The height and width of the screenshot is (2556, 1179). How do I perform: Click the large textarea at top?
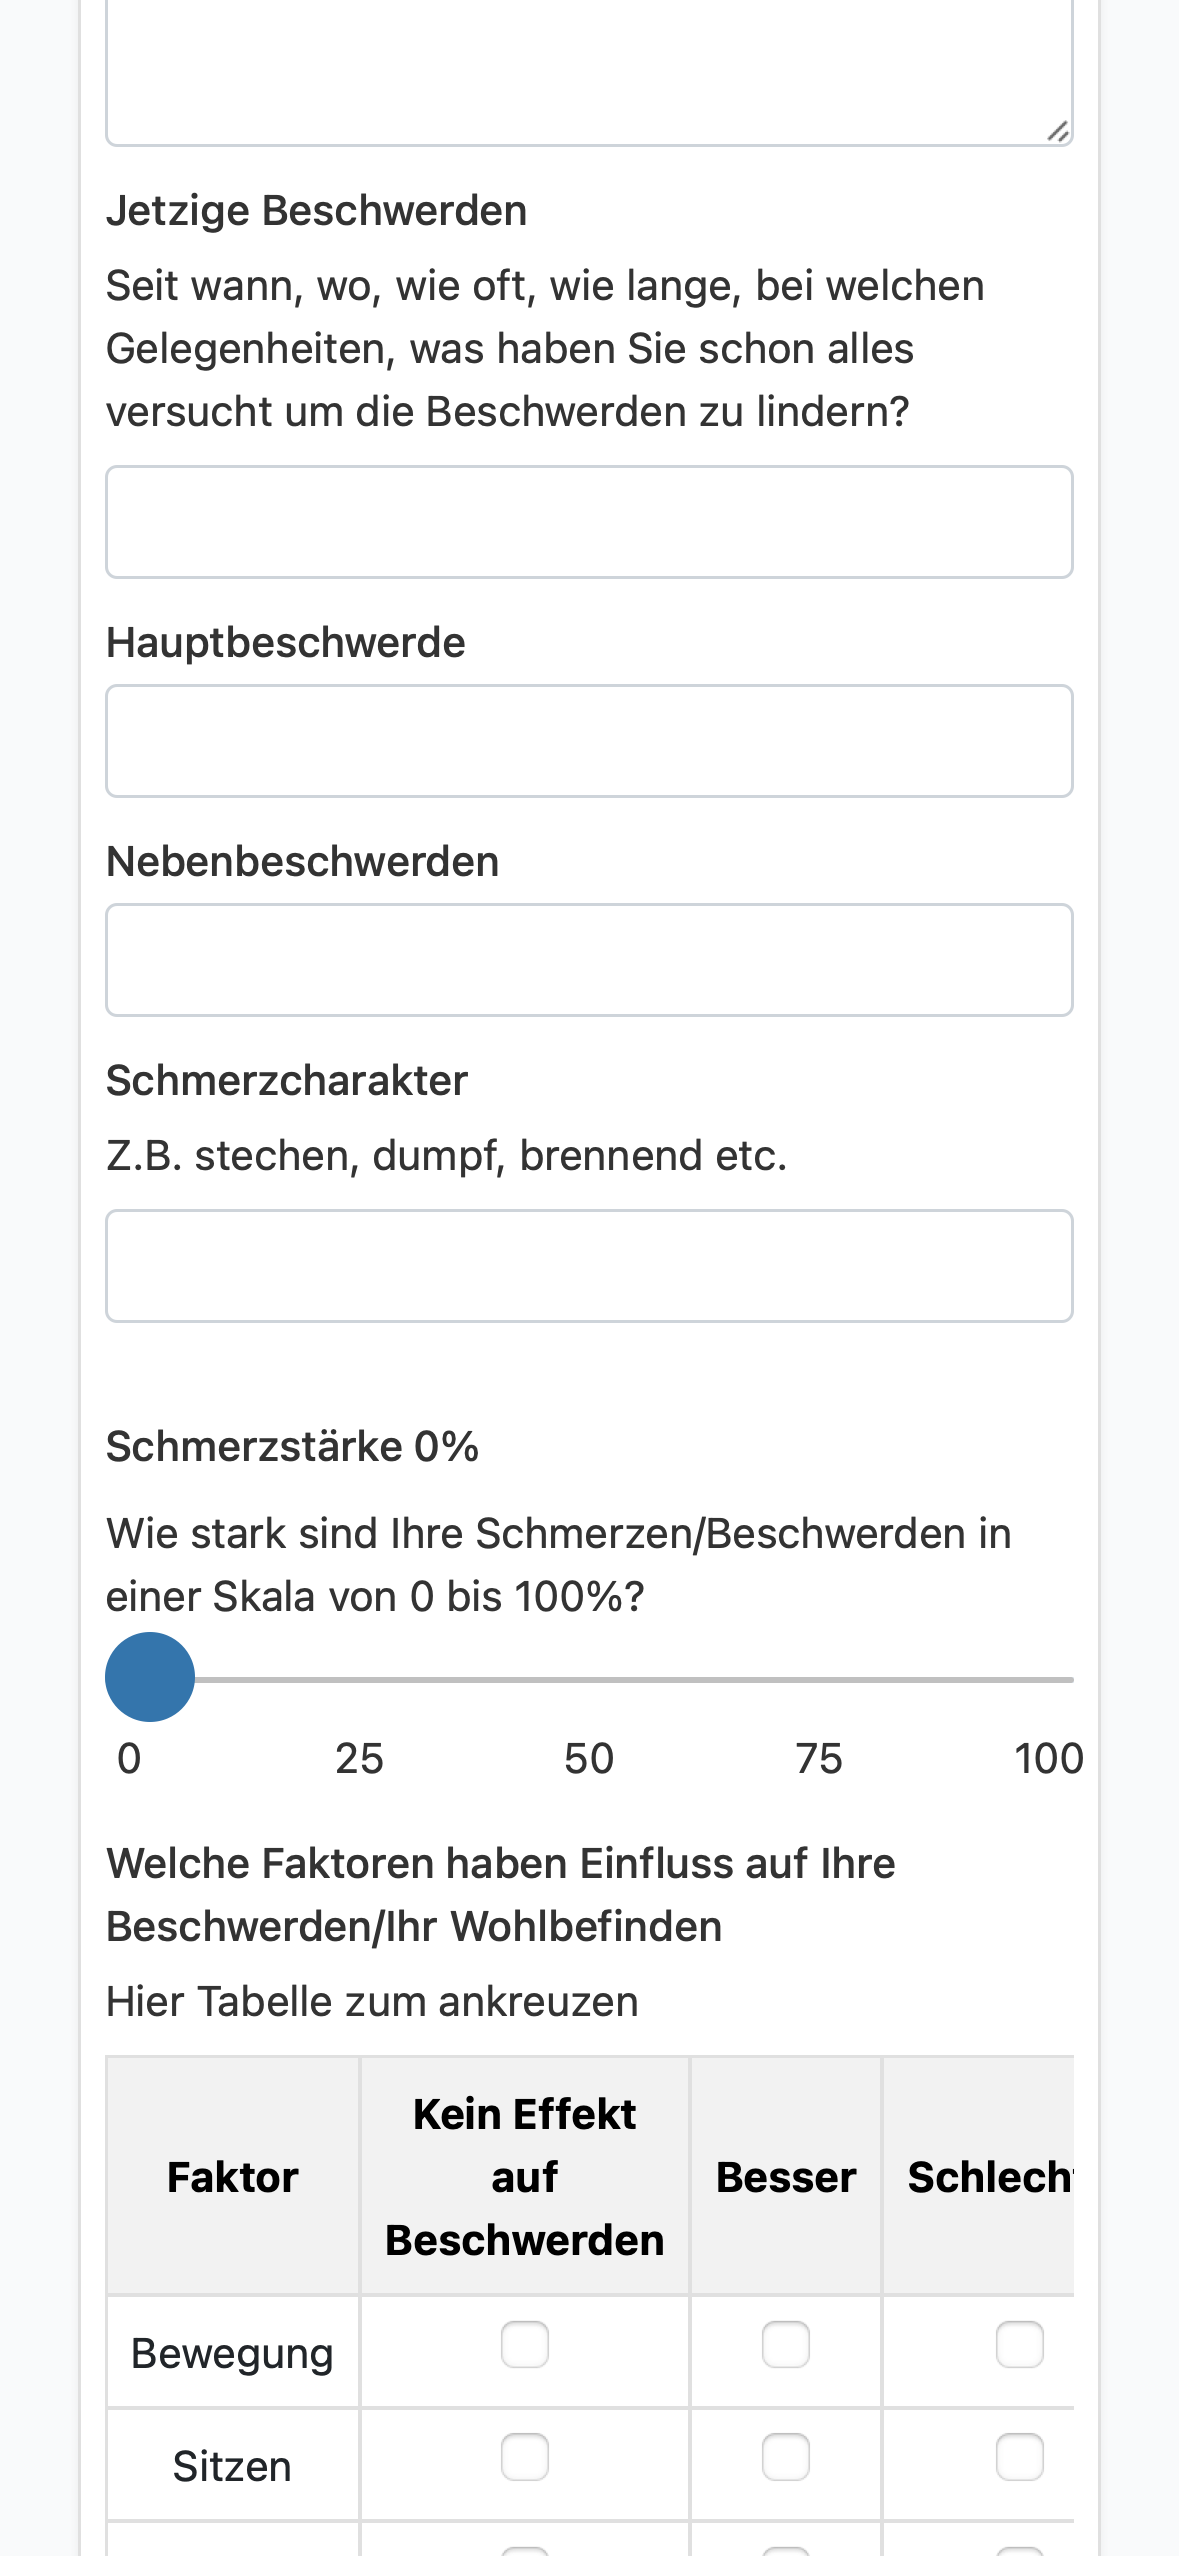click(589, 70)
